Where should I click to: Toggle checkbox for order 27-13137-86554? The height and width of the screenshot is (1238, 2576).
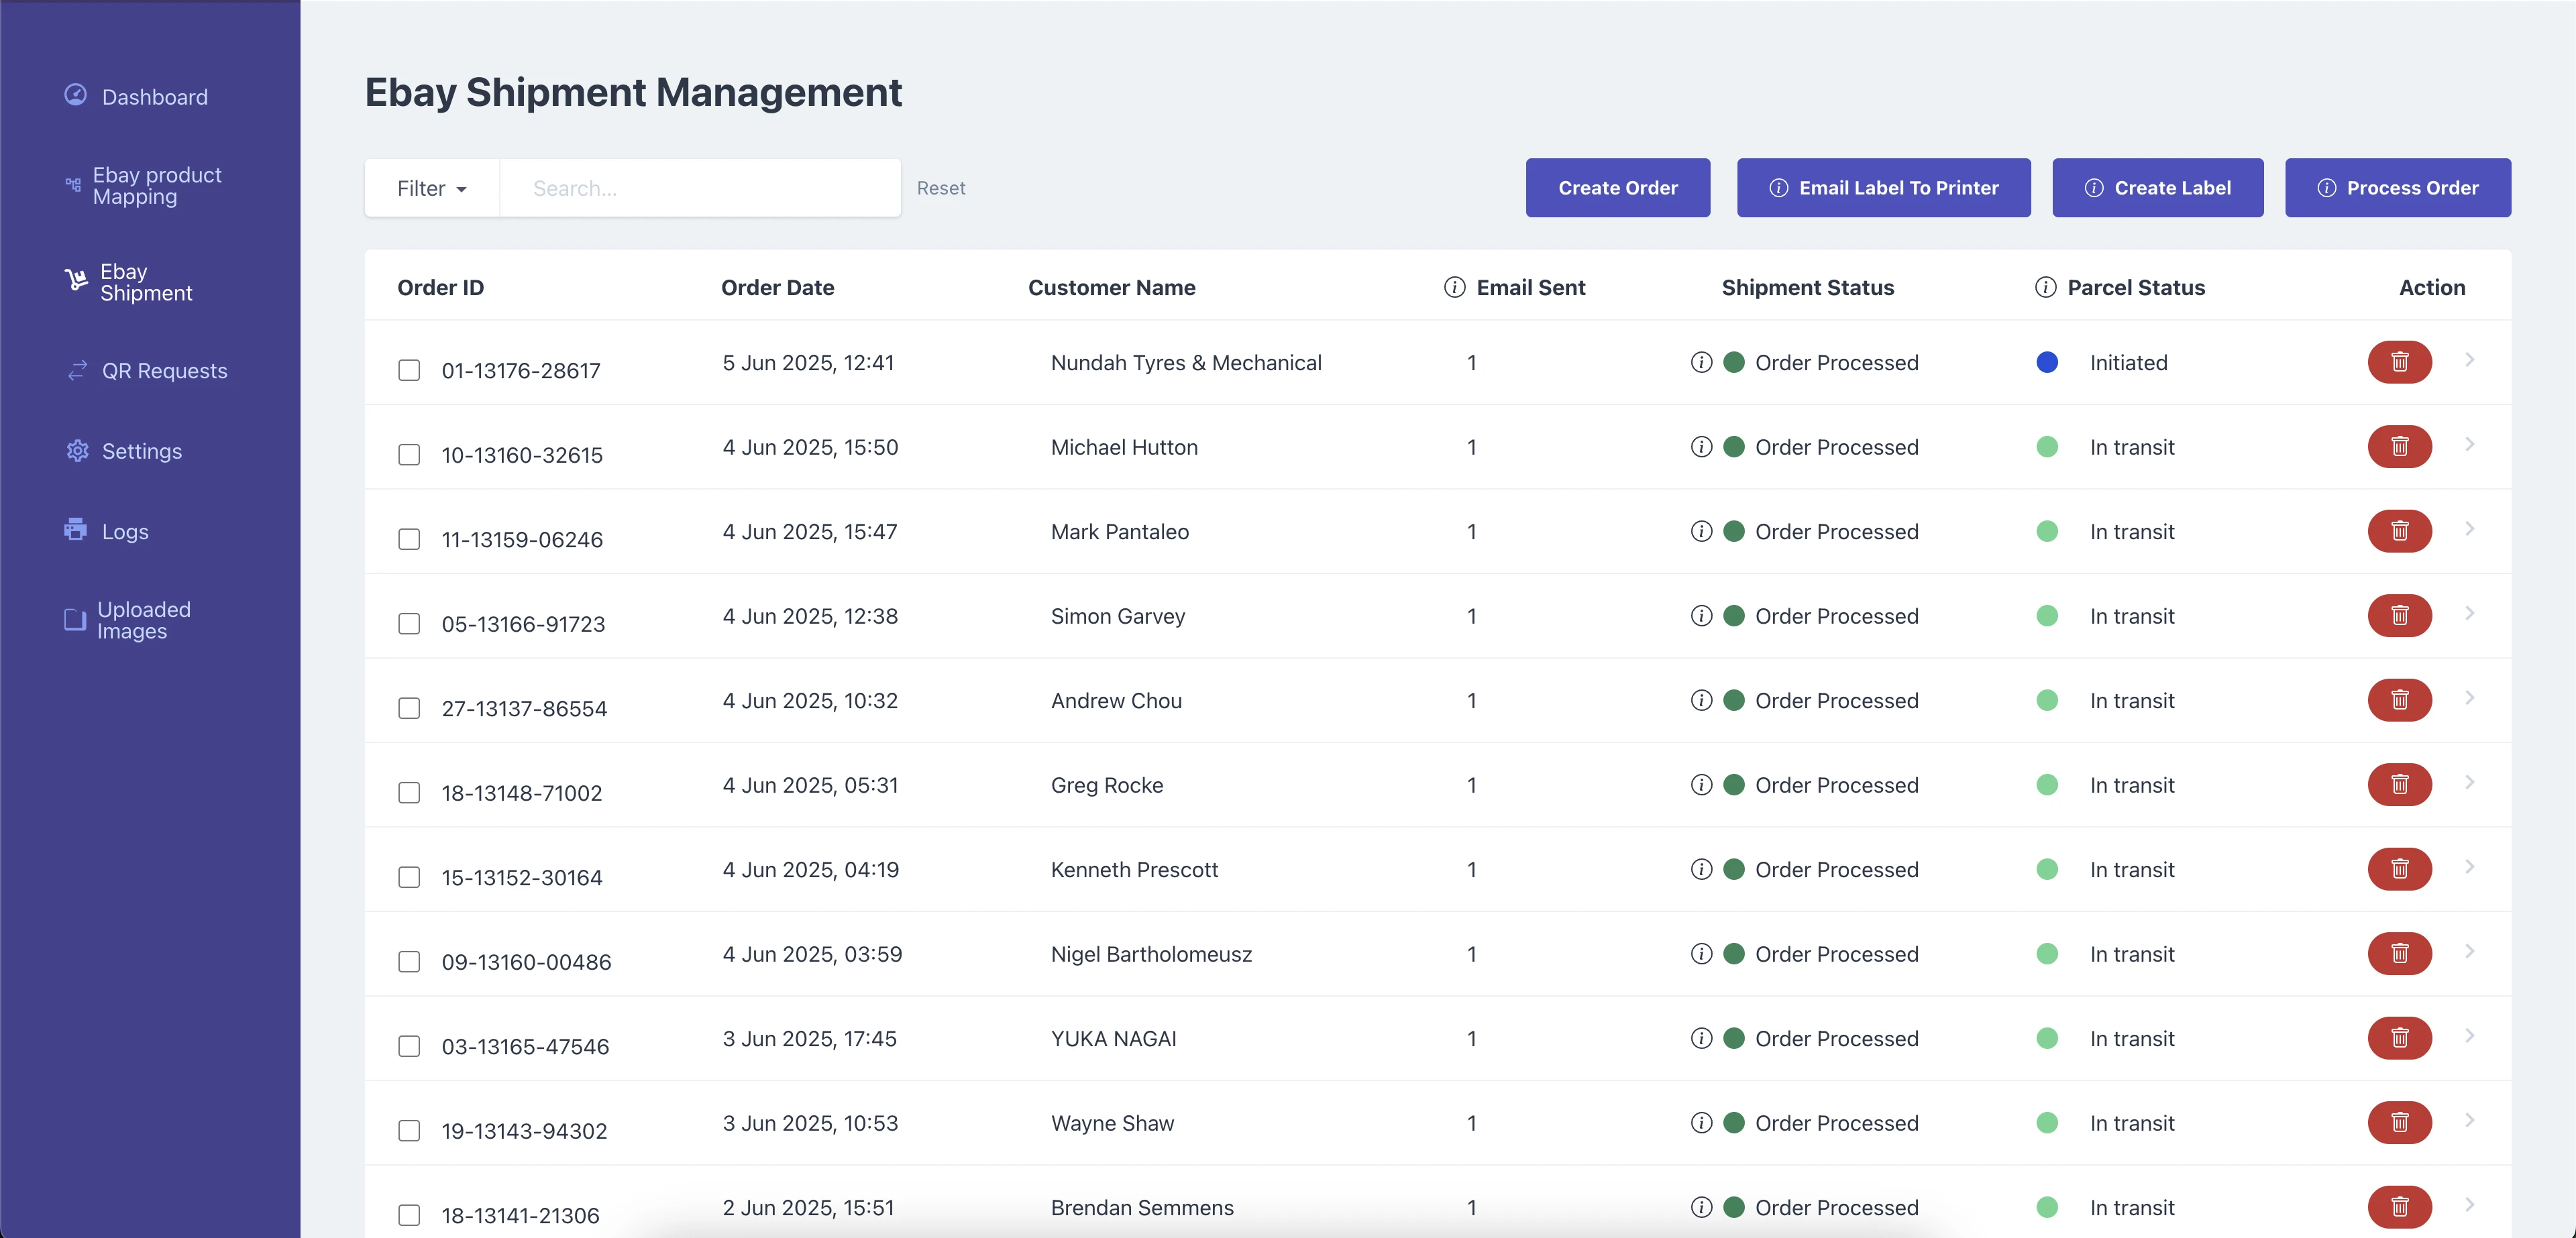pos(409,708)
